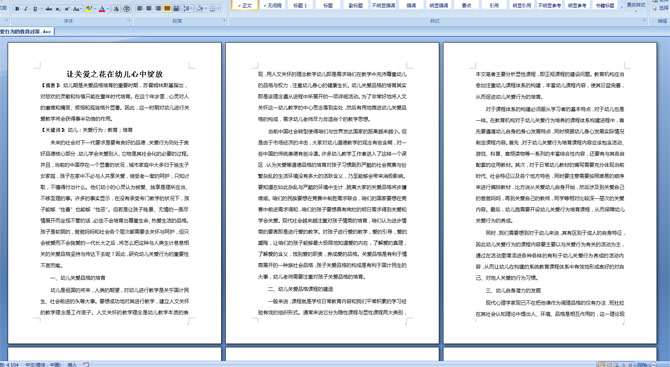The height and width of the screenshot is (367, 670).
Task: Apply superscript formatting
Action: click(x=67, y=9)
